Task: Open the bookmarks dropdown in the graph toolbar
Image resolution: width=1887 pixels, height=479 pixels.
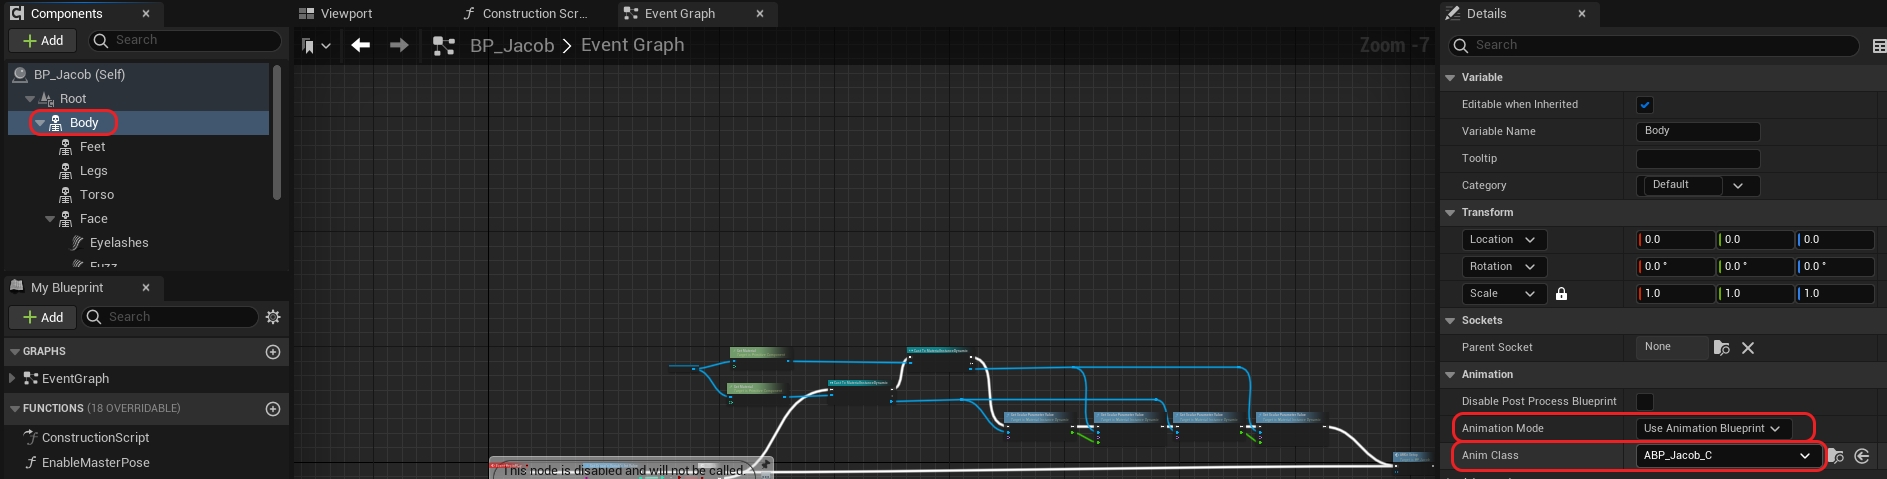Action: tap(316, 46)
